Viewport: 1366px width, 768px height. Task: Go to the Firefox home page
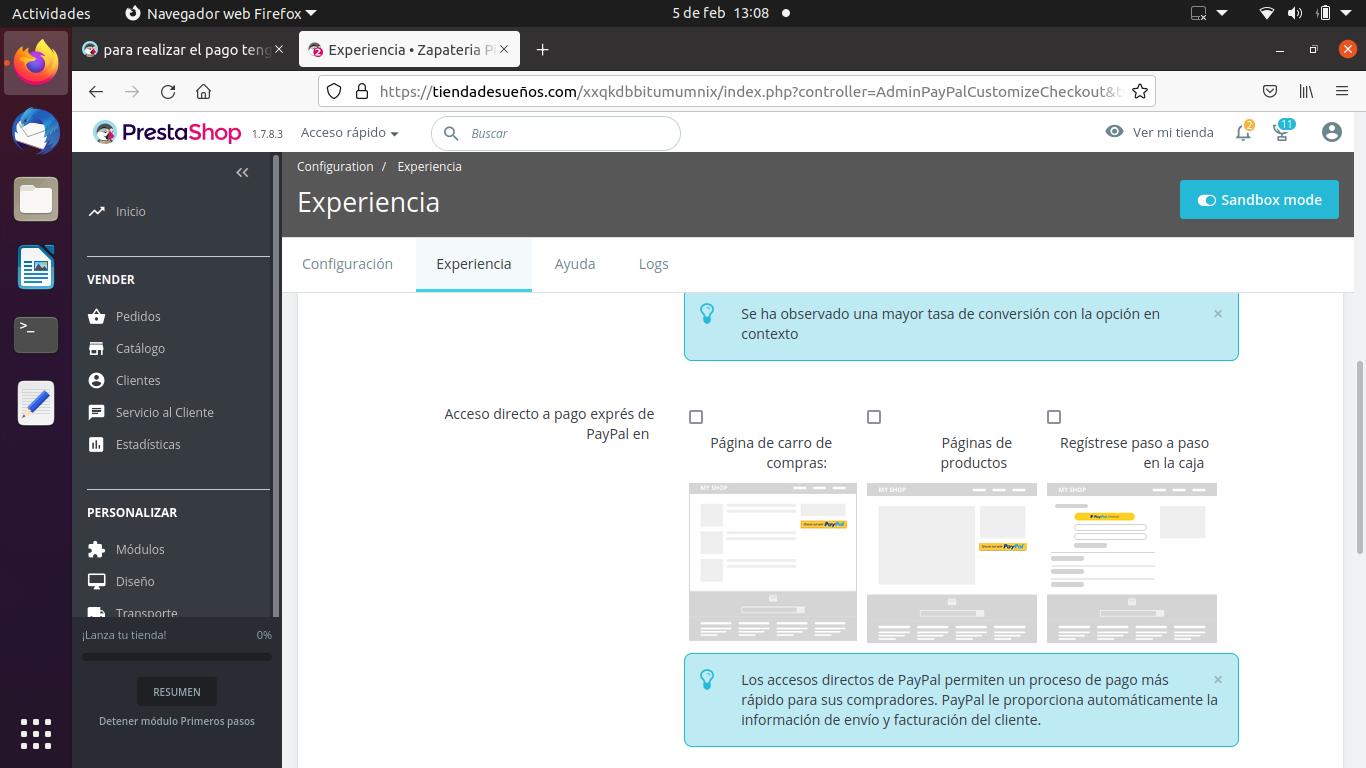click(x=203, y=91)
